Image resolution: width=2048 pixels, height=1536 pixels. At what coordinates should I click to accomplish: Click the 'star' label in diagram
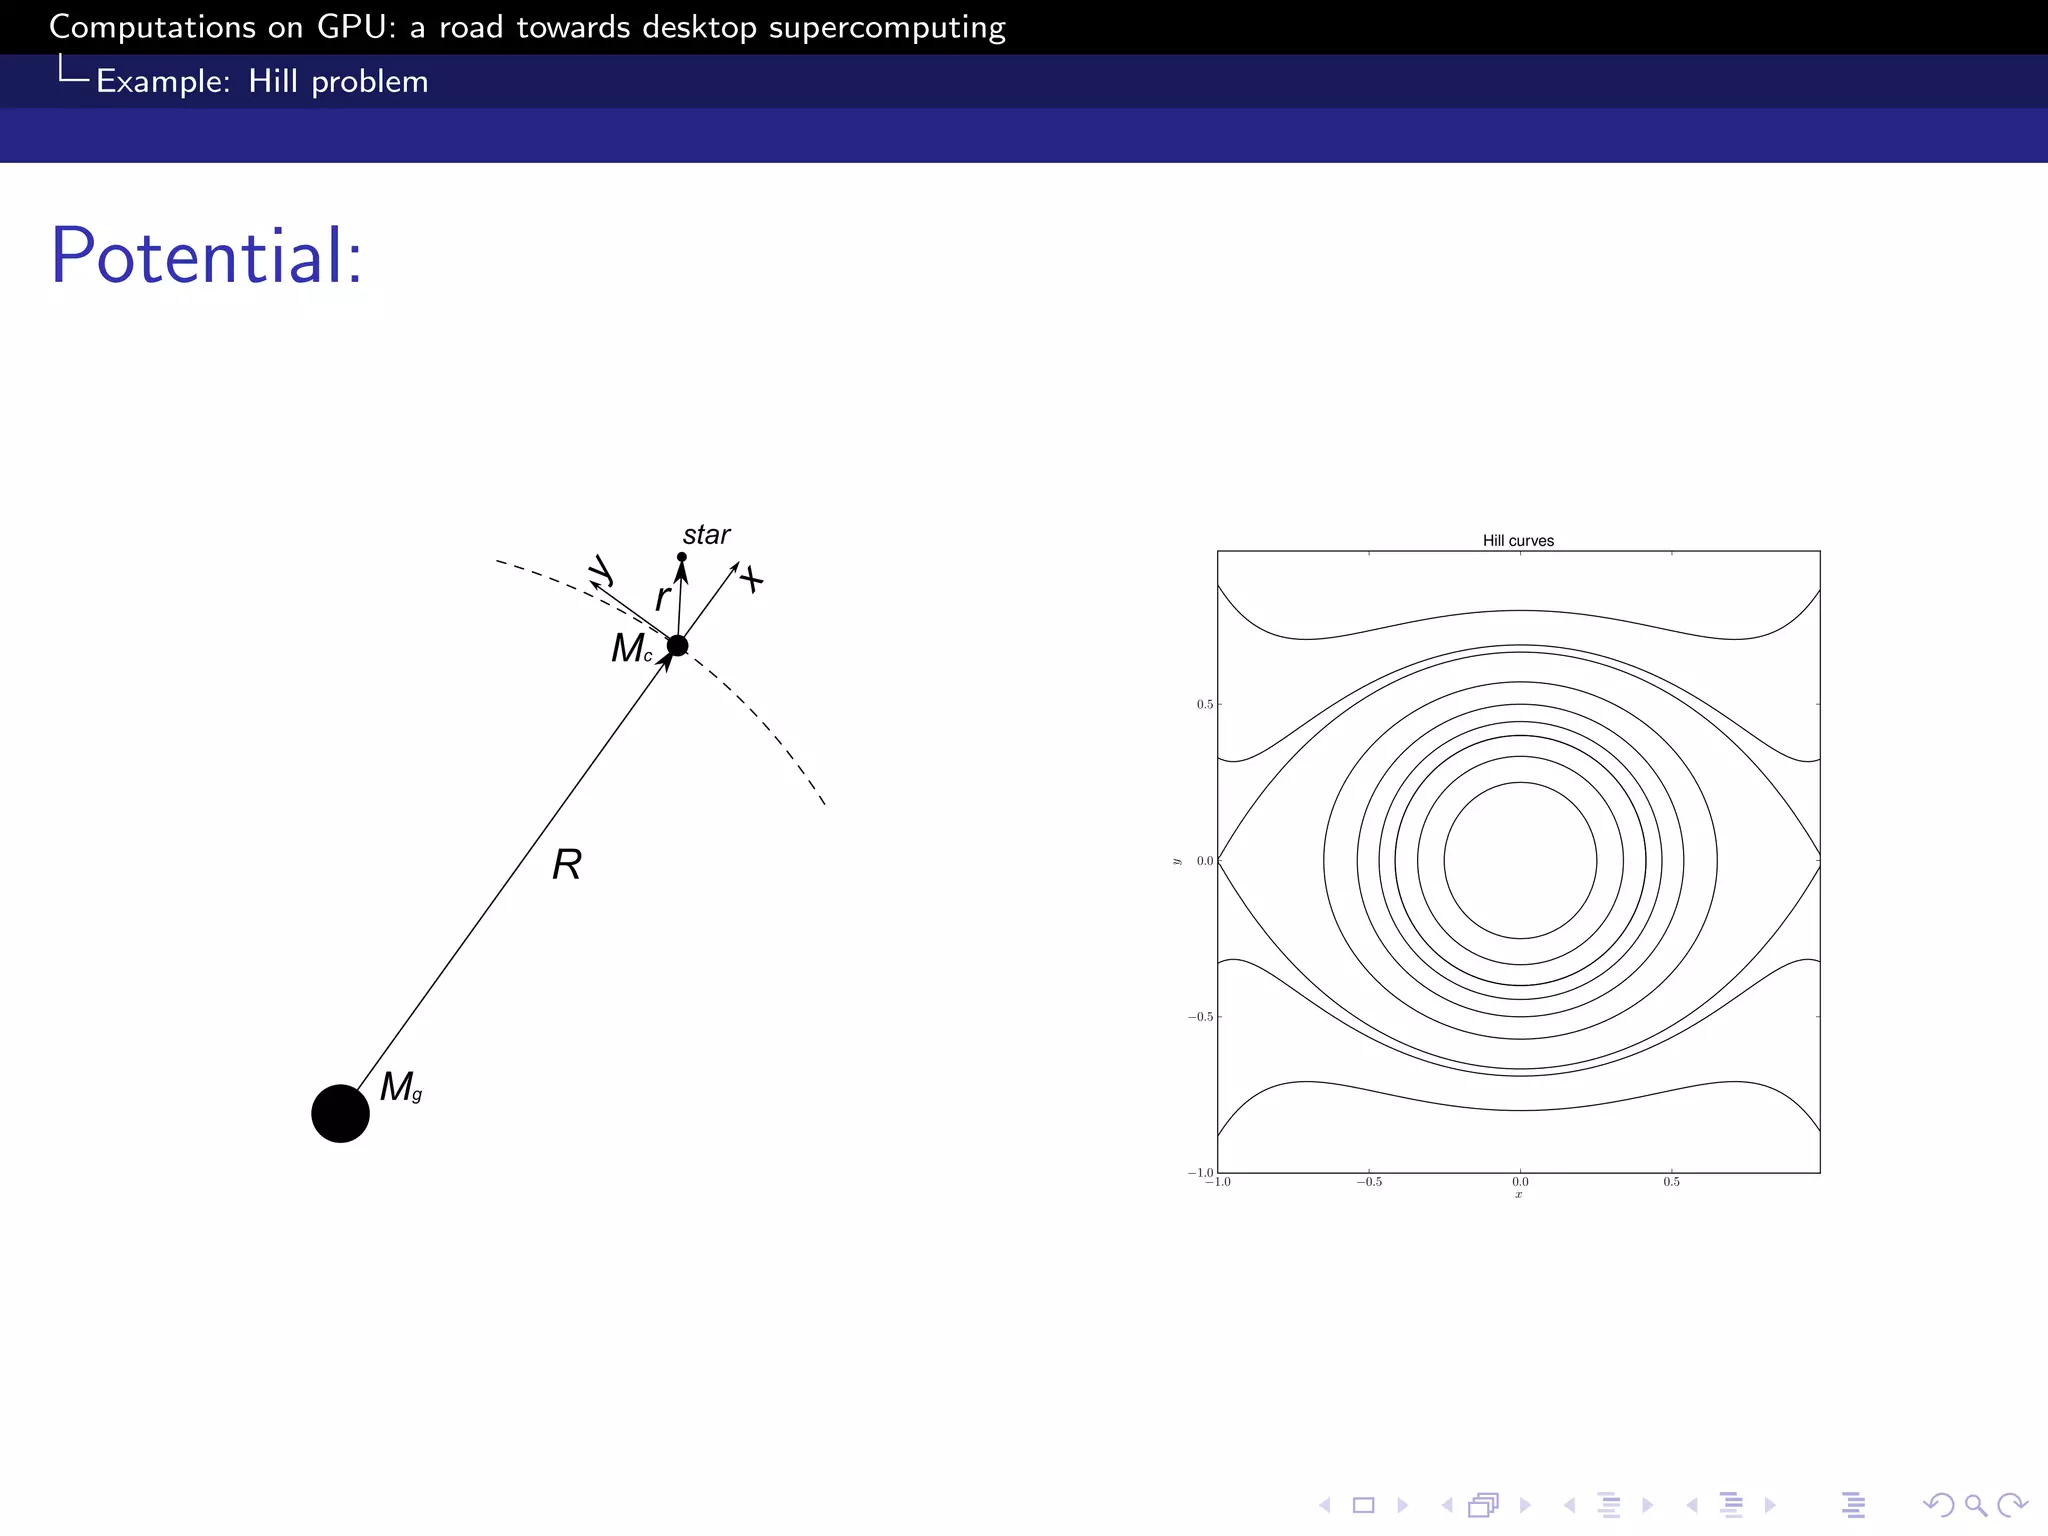[x=706, y=534]
